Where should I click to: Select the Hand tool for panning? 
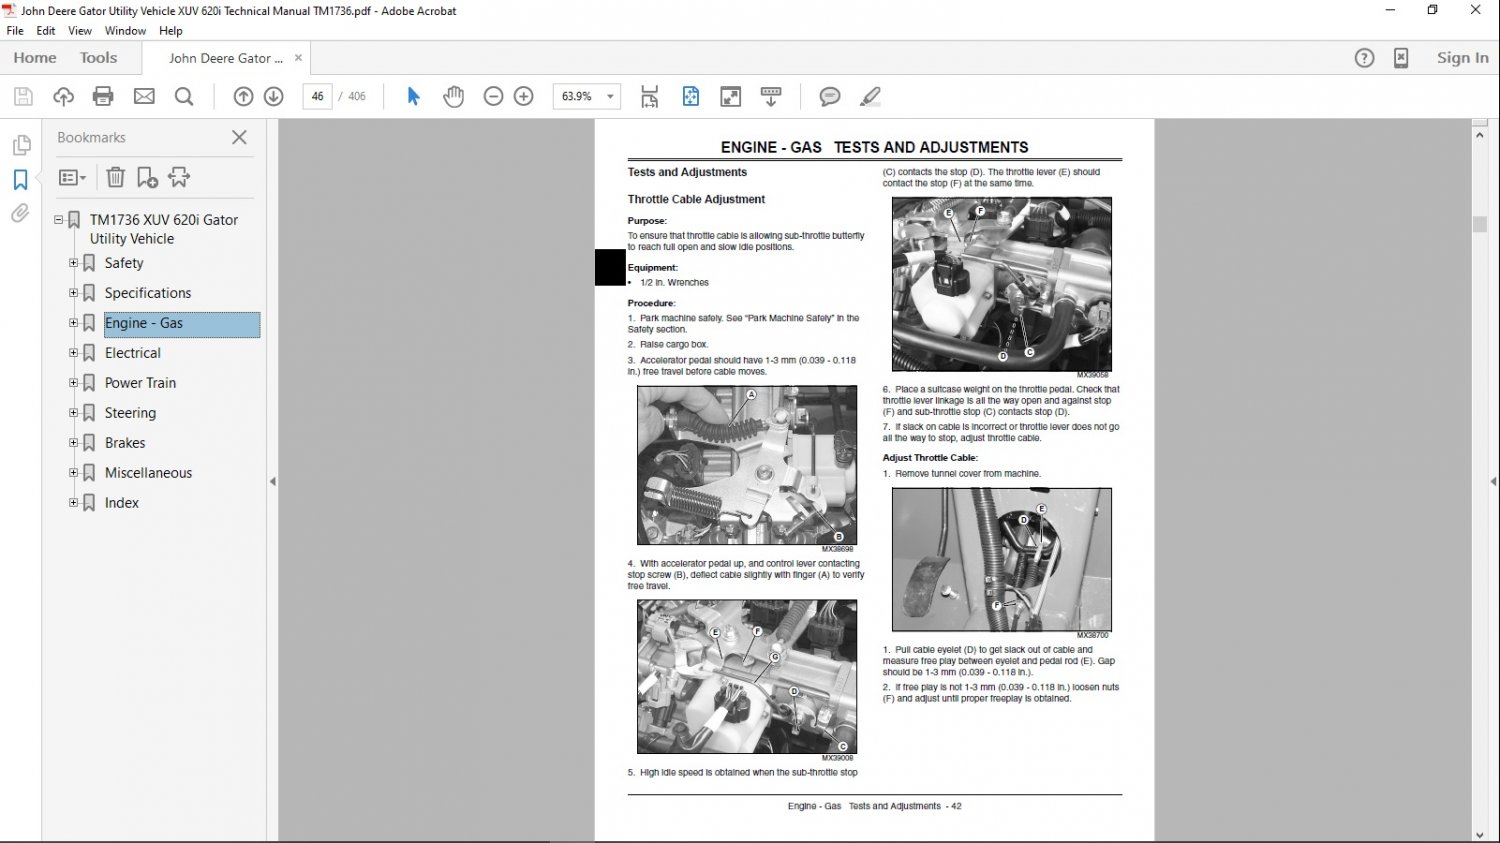pyautogui.click(x=453, y=96)
